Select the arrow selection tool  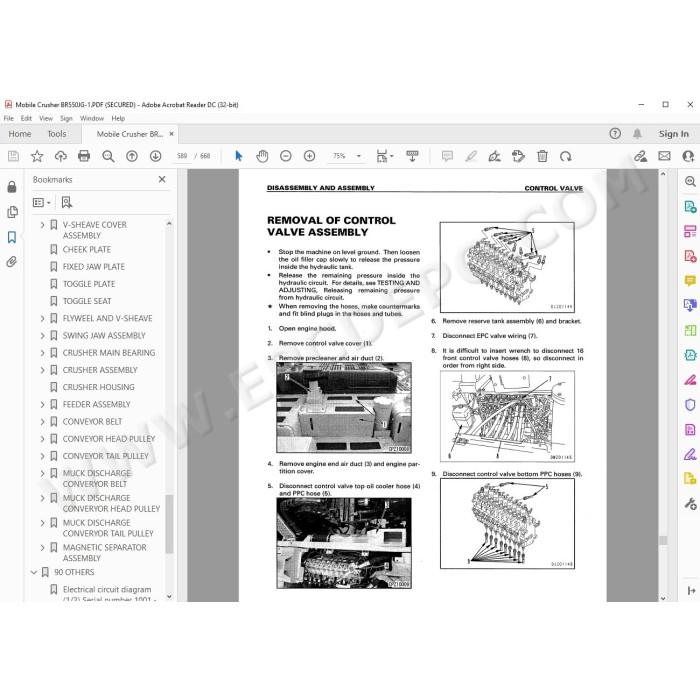238,156
